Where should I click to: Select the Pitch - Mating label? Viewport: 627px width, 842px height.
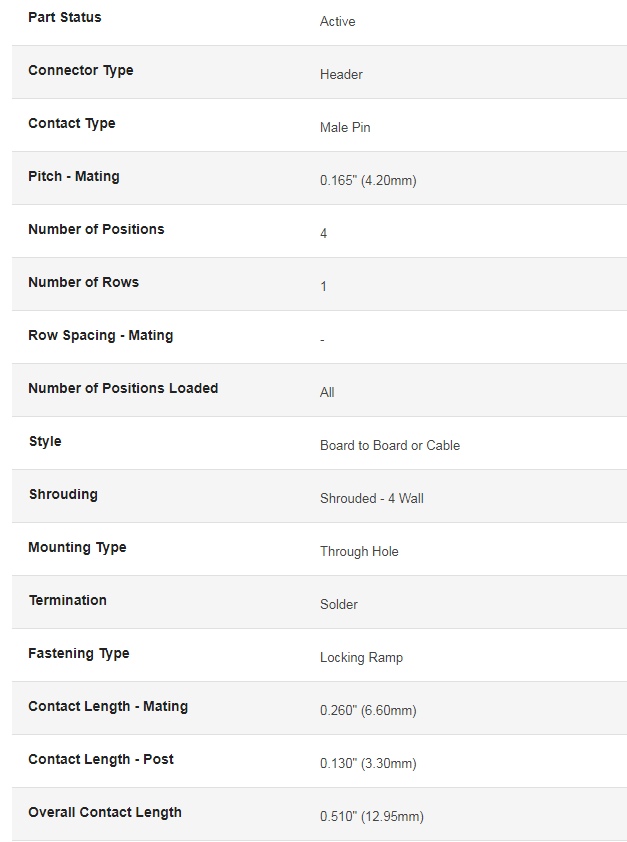click(x=74, y=176)
